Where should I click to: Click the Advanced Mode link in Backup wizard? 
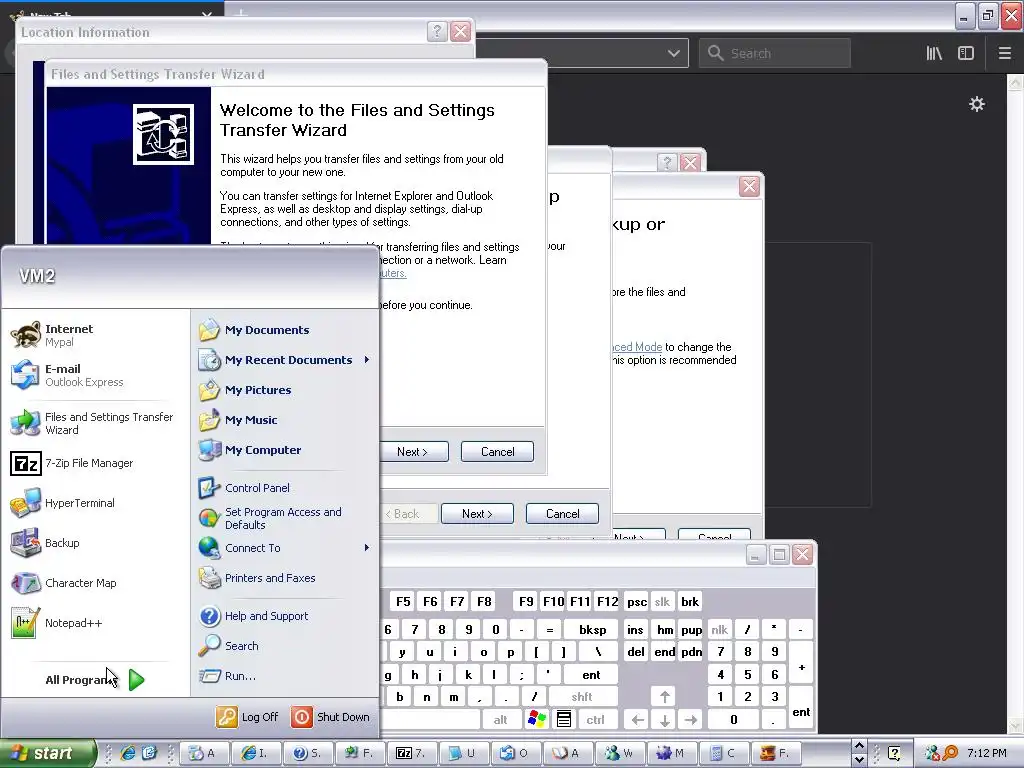(637, 347)
